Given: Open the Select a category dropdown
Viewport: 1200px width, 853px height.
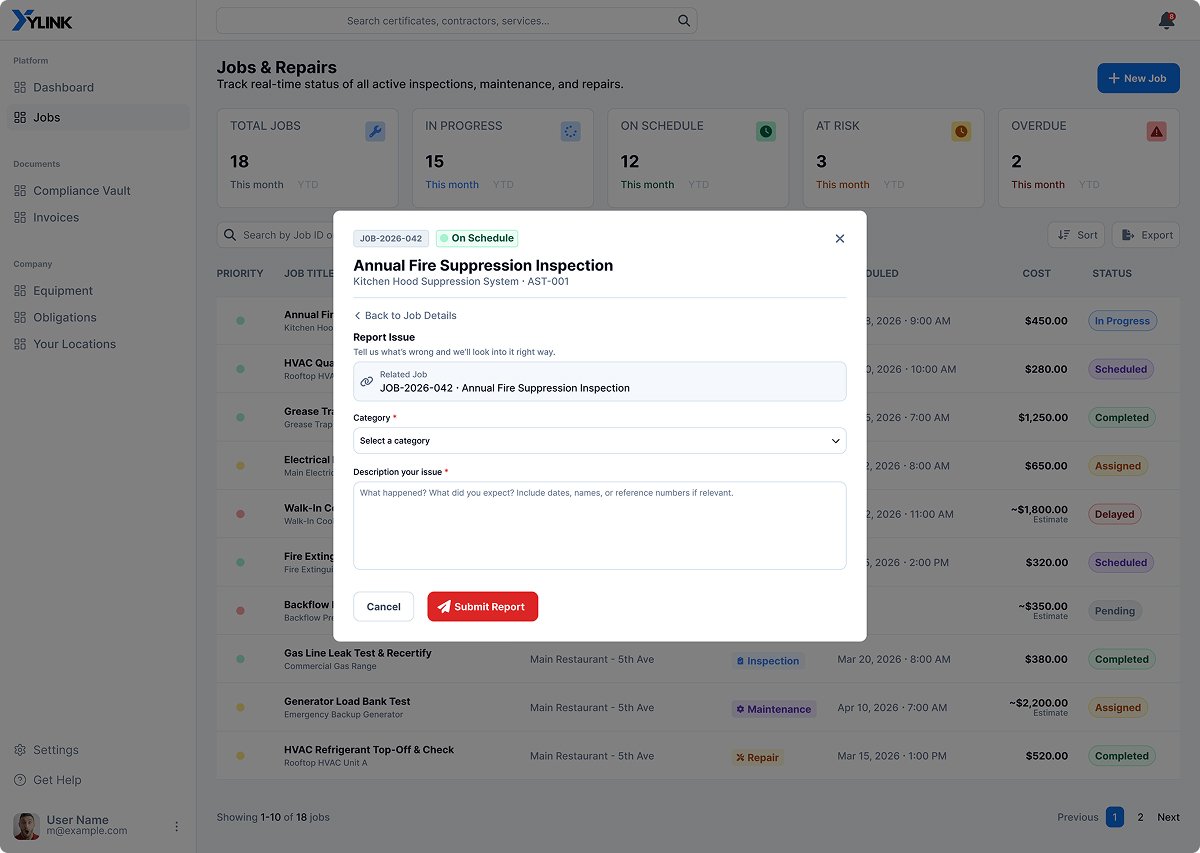Looking at the screenshot, I should point(600,441).
